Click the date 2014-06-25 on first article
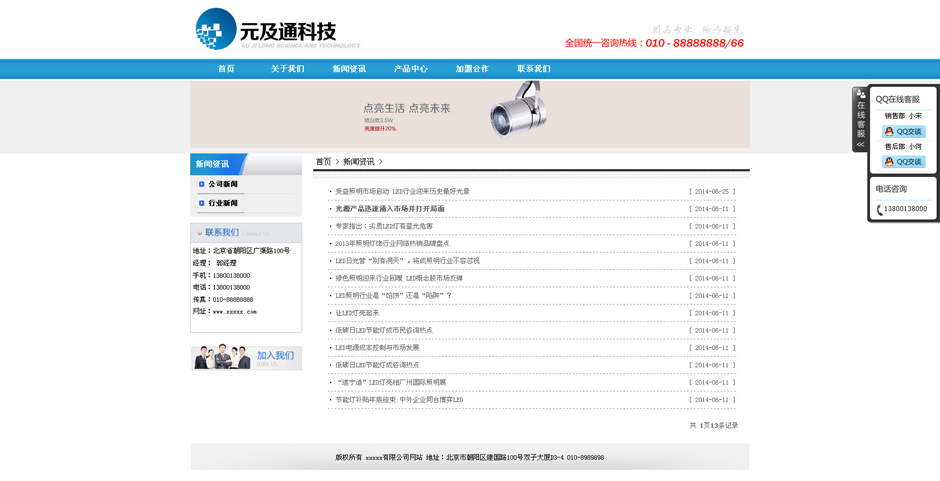Viewport: 940px width, 481px height. [x=712, y=191]
